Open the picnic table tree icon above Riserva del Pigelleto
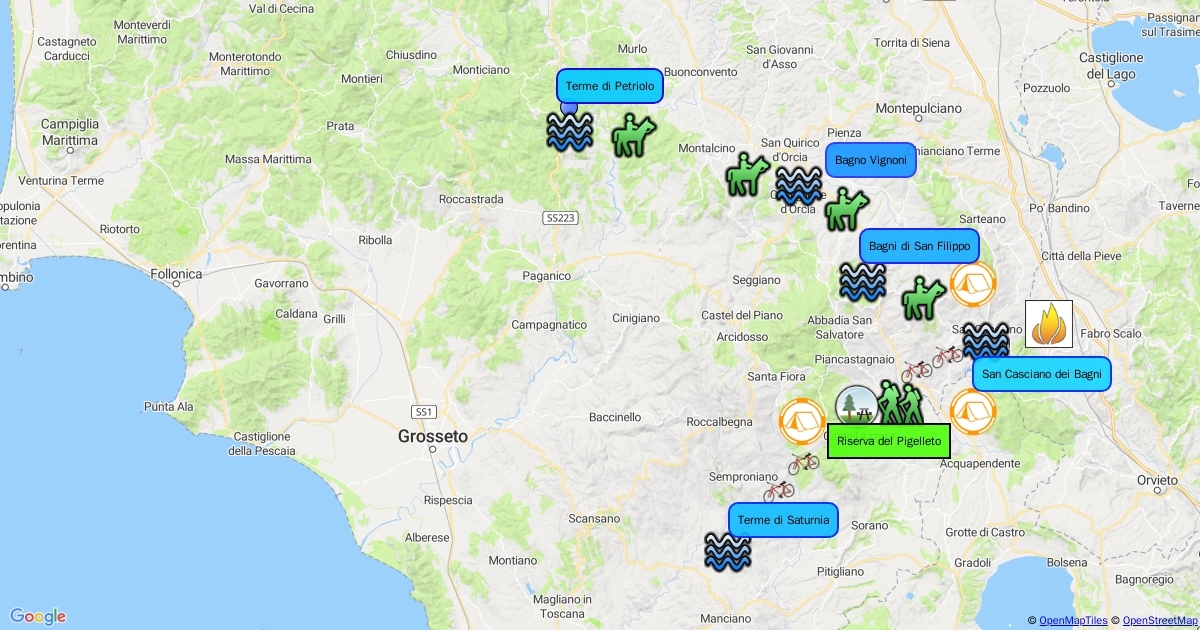Screen dimensions: 1200x630 (856, 407)
